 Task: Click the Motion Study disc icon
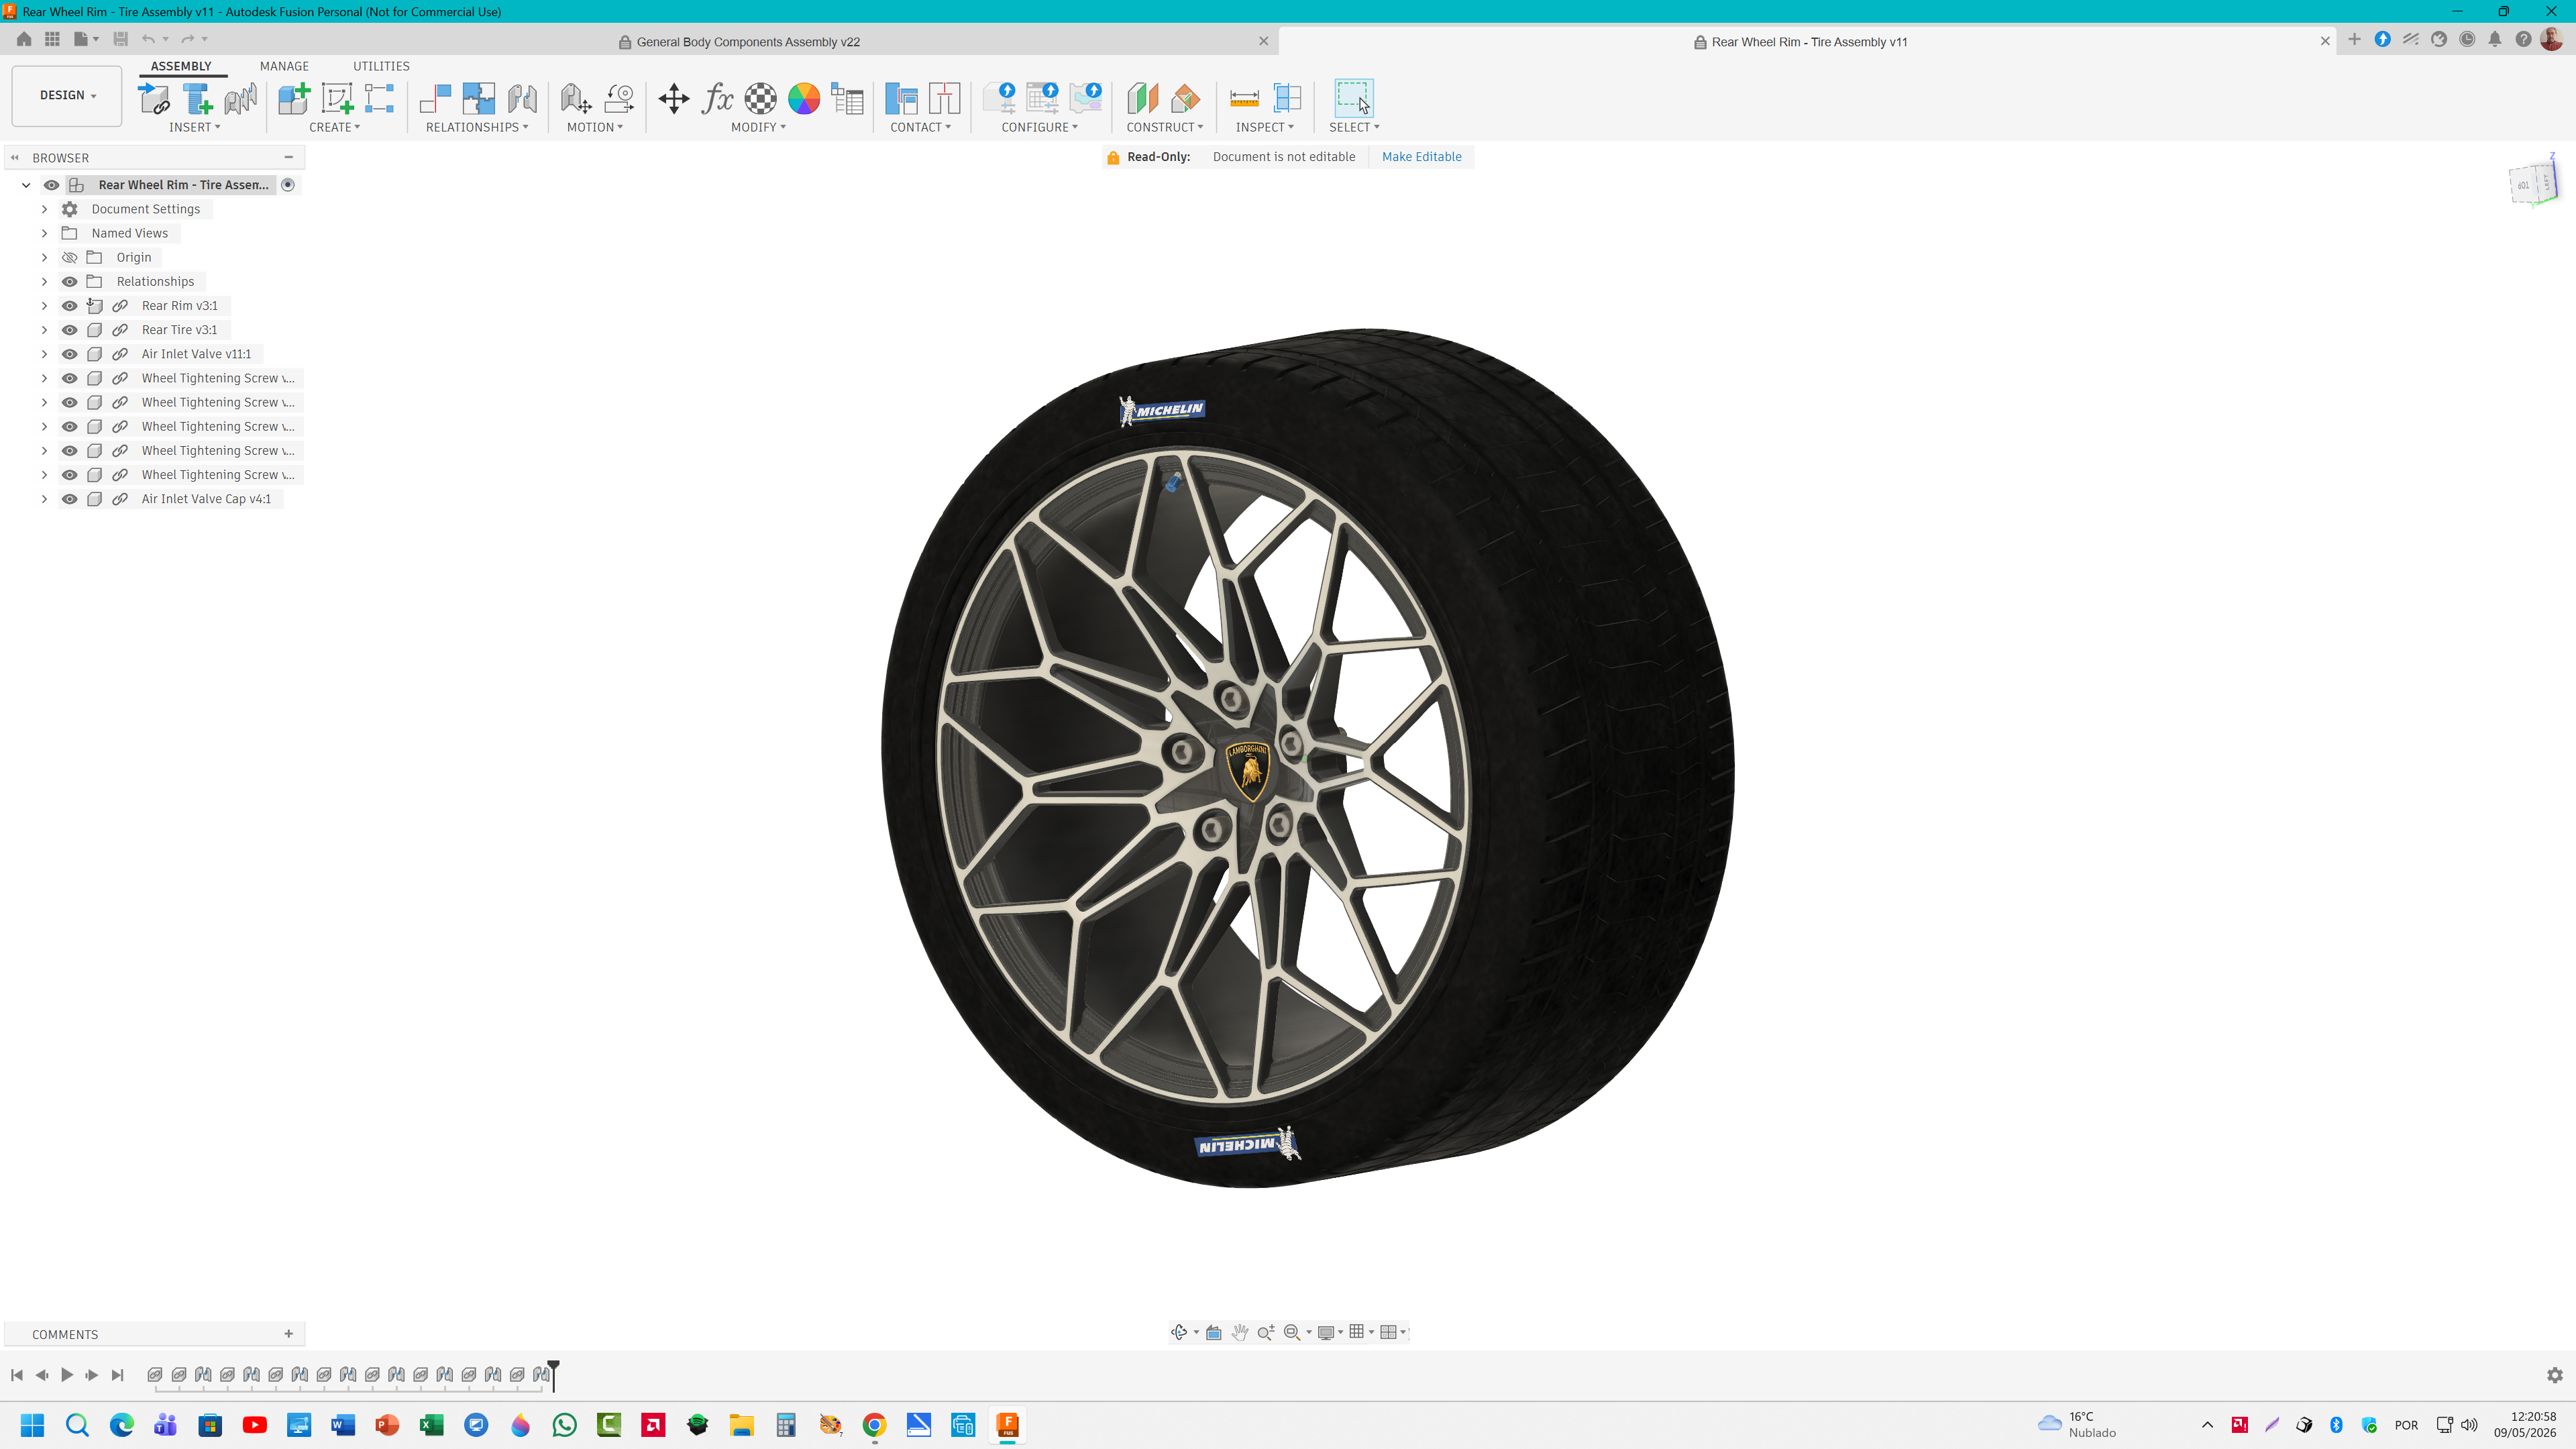619,98
